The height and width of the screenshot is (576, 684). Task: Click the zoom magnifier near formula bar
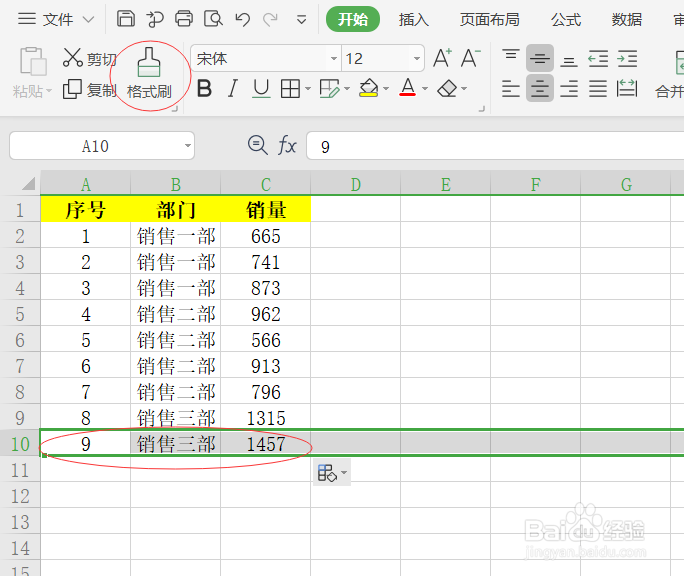(257, 145)
